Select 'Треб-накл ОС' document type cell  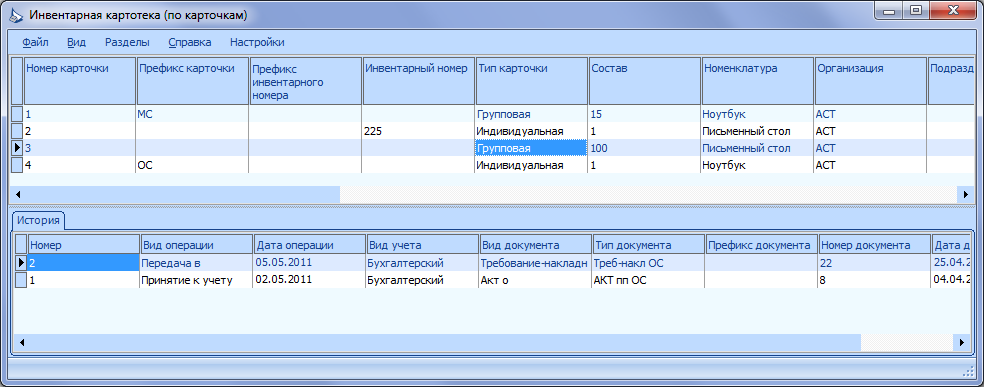click(x=648, y=263)
